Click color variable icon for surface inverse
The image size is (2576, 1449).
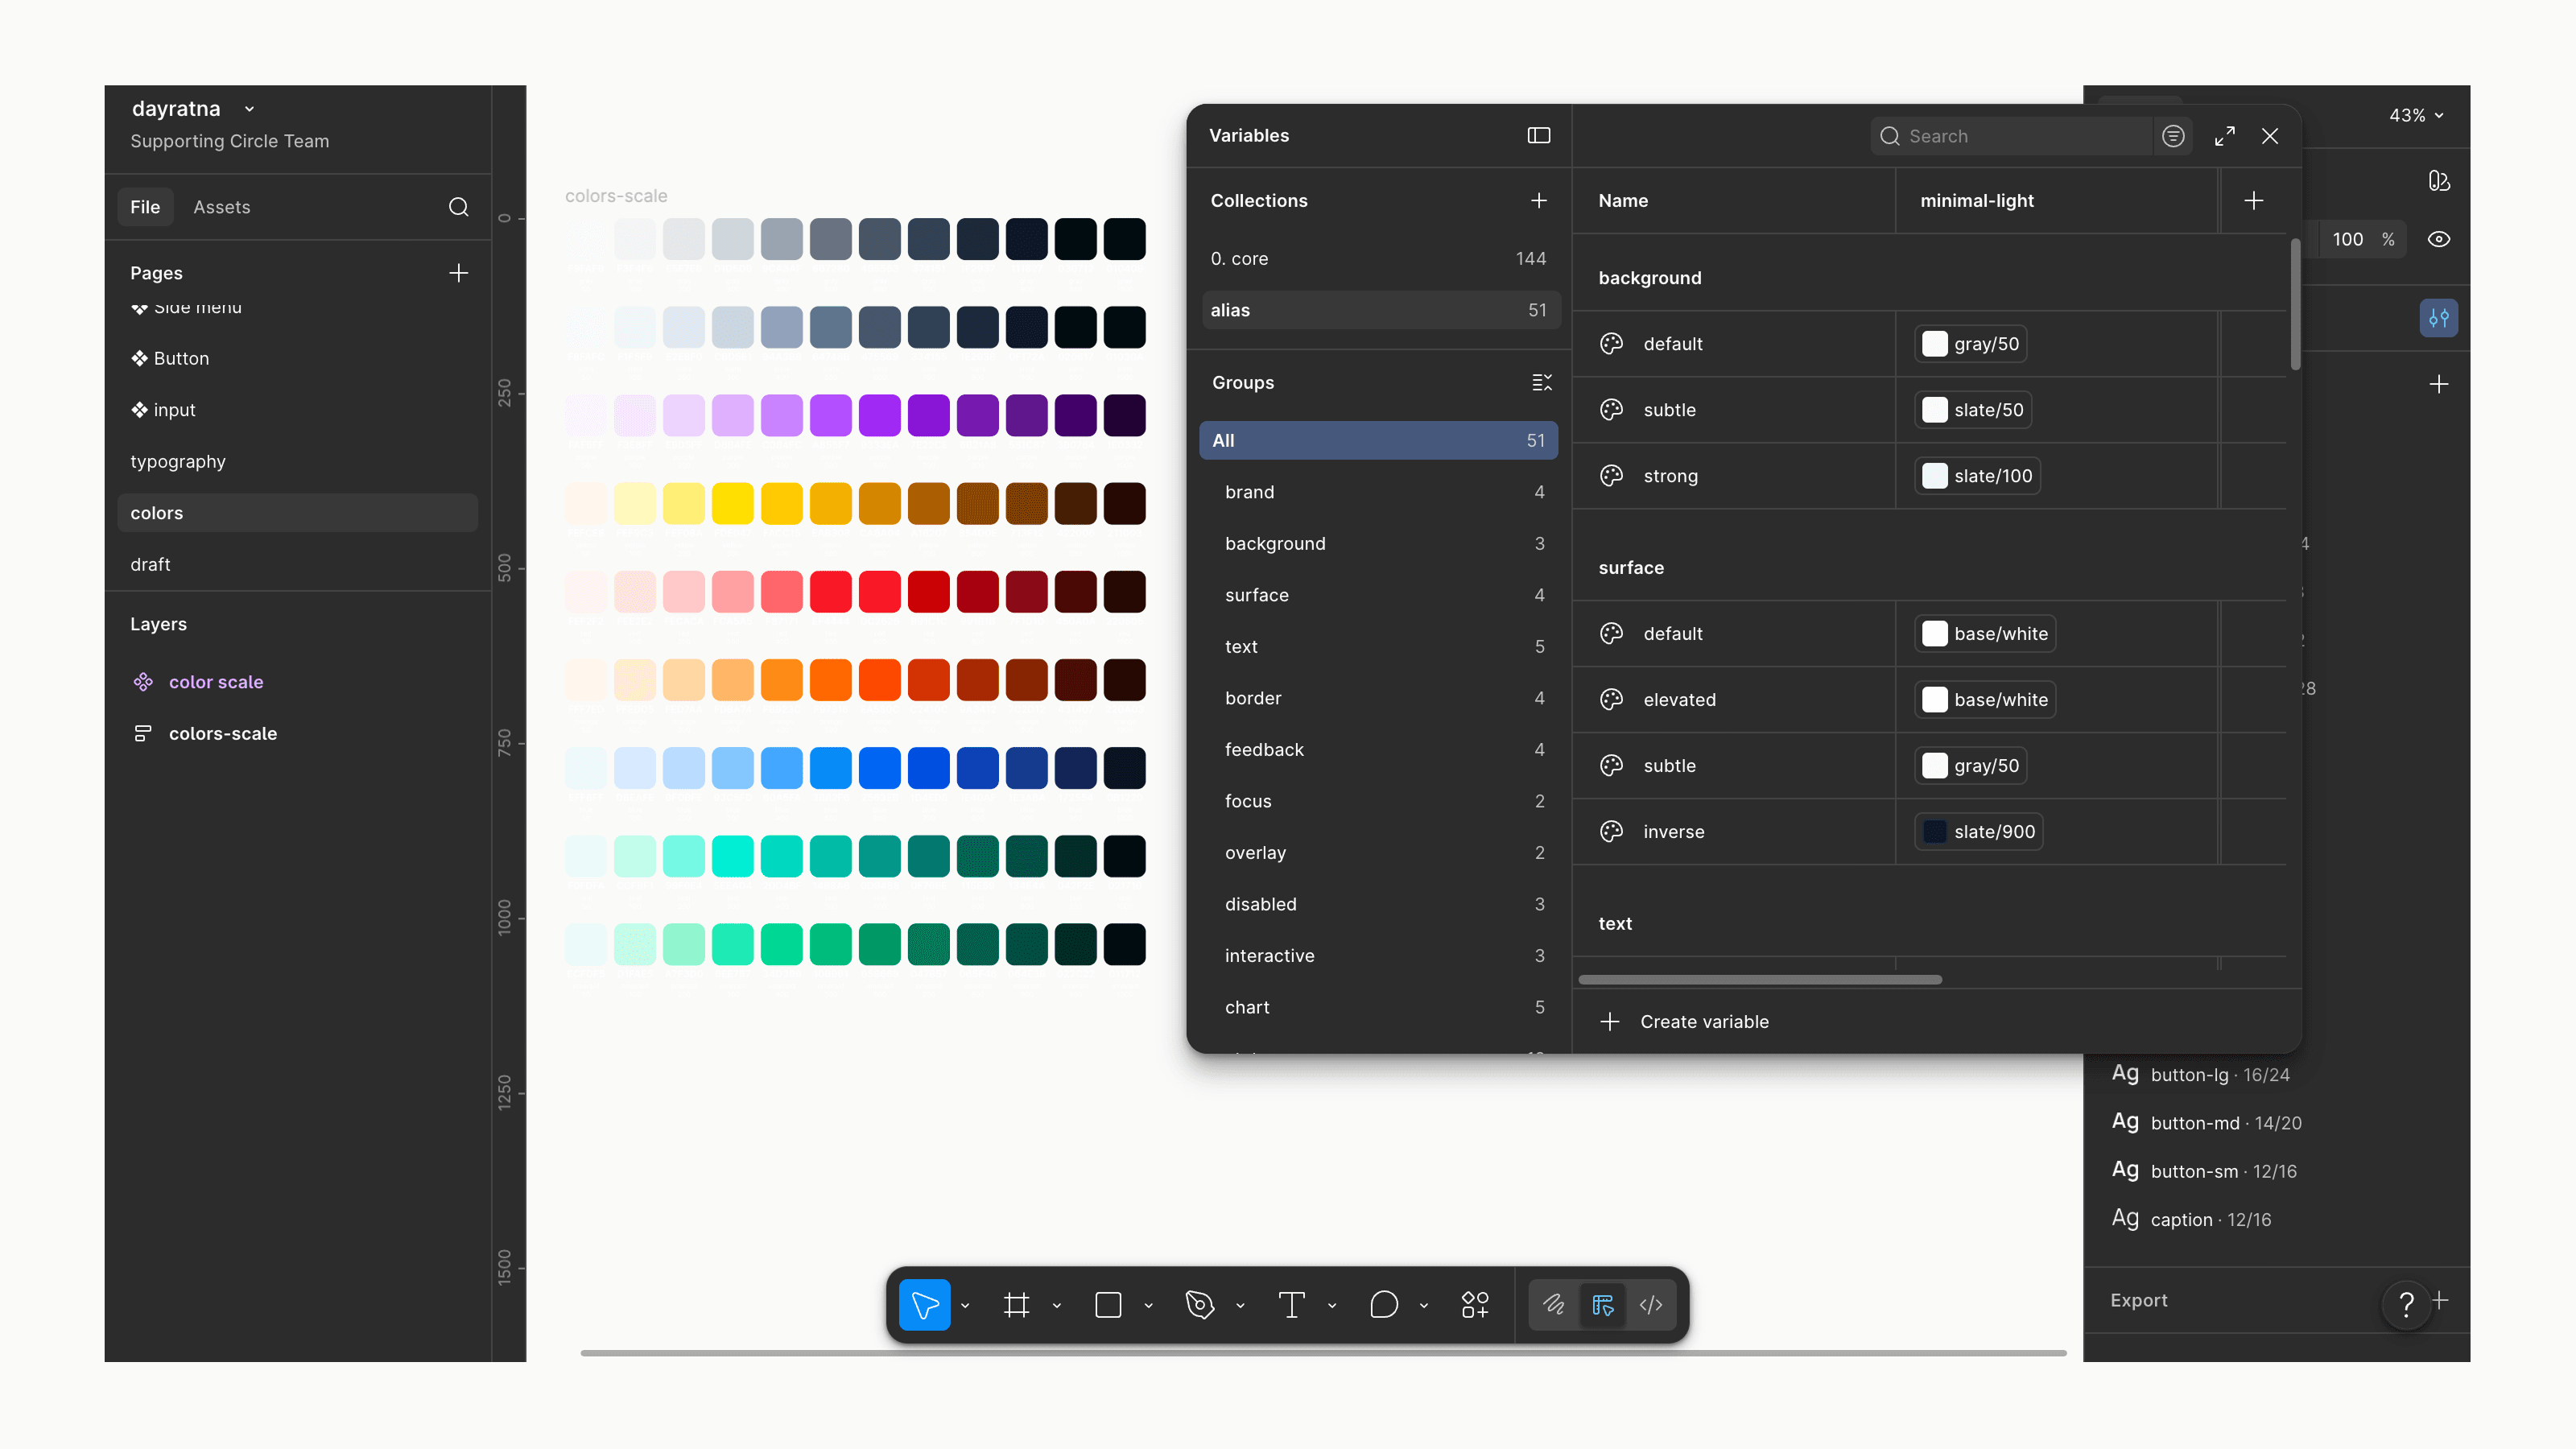[1611, 832]
